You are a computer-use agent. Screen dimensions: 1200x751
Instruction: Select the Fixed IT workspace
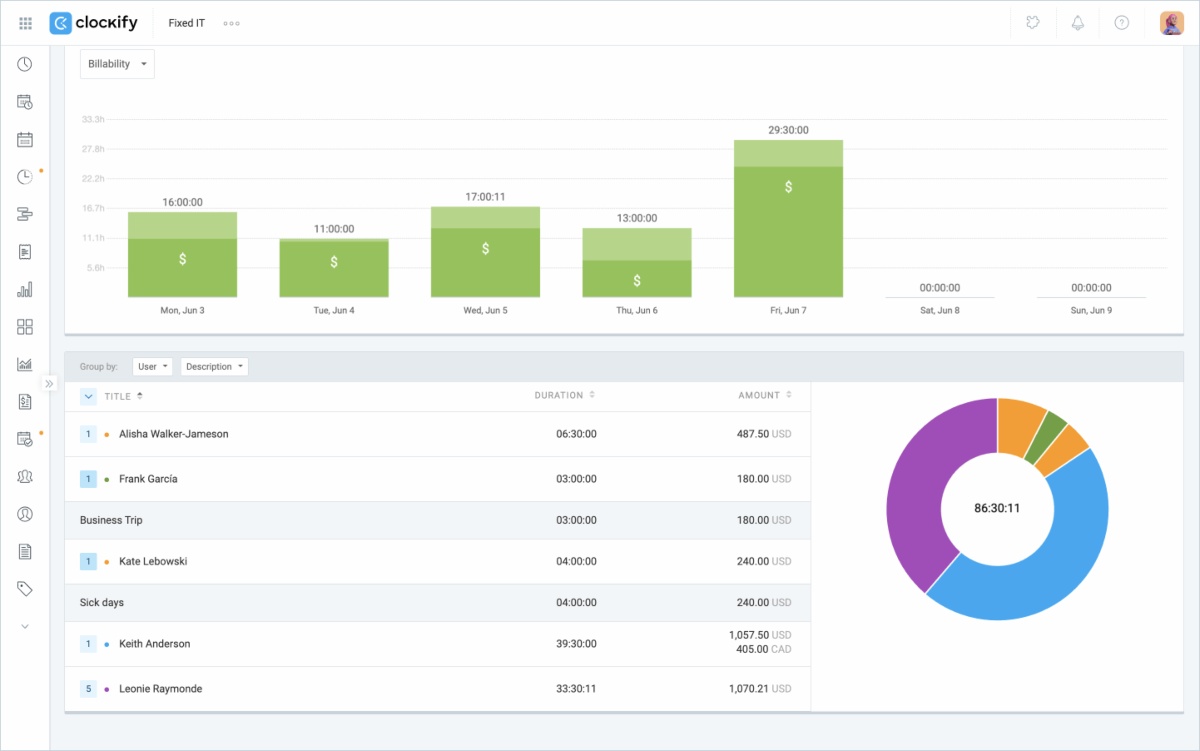click(x=186, y=22)
